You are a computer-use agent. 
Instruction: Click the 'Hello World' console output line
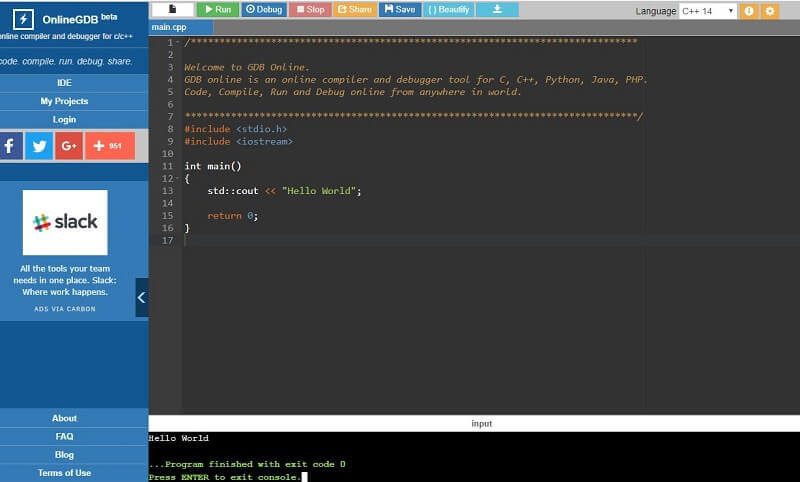179,438
